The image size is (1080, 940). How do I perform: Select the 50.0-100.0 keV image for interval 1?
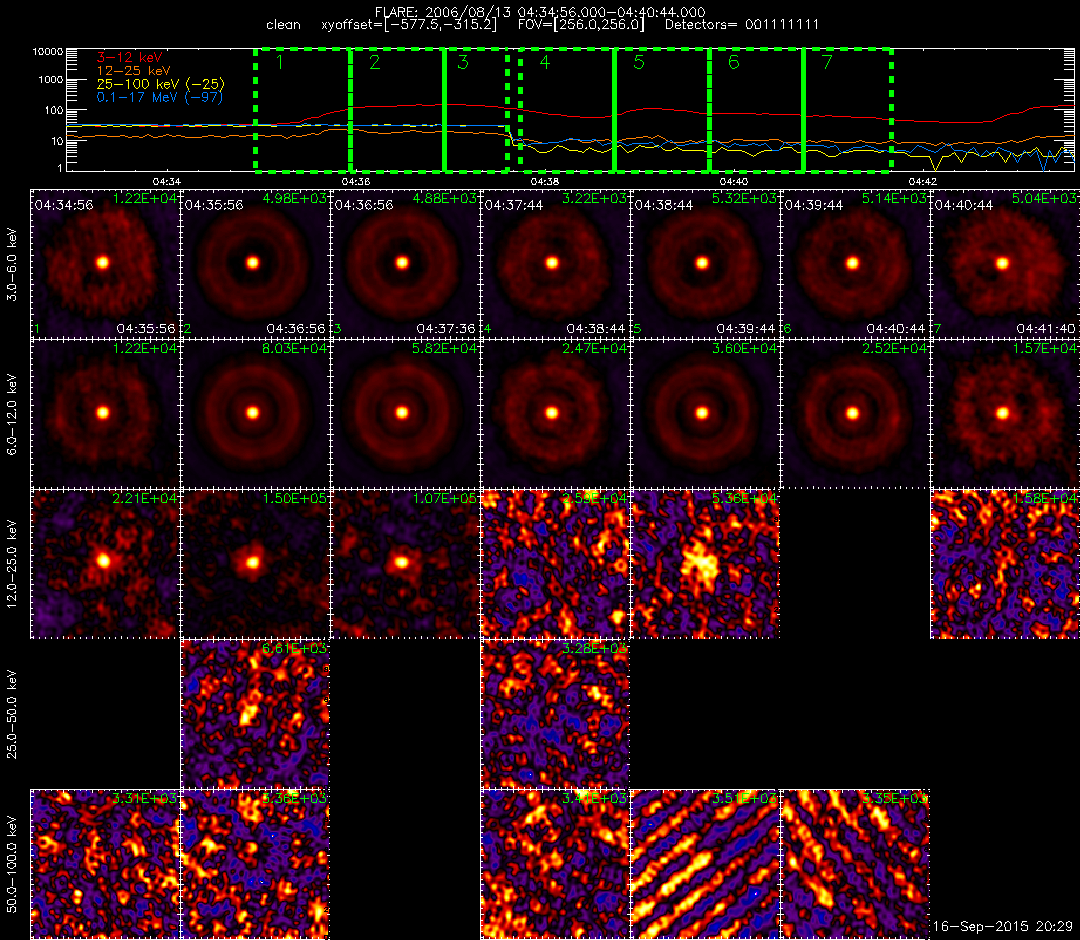pyautogui.click(x=105, y=864)
